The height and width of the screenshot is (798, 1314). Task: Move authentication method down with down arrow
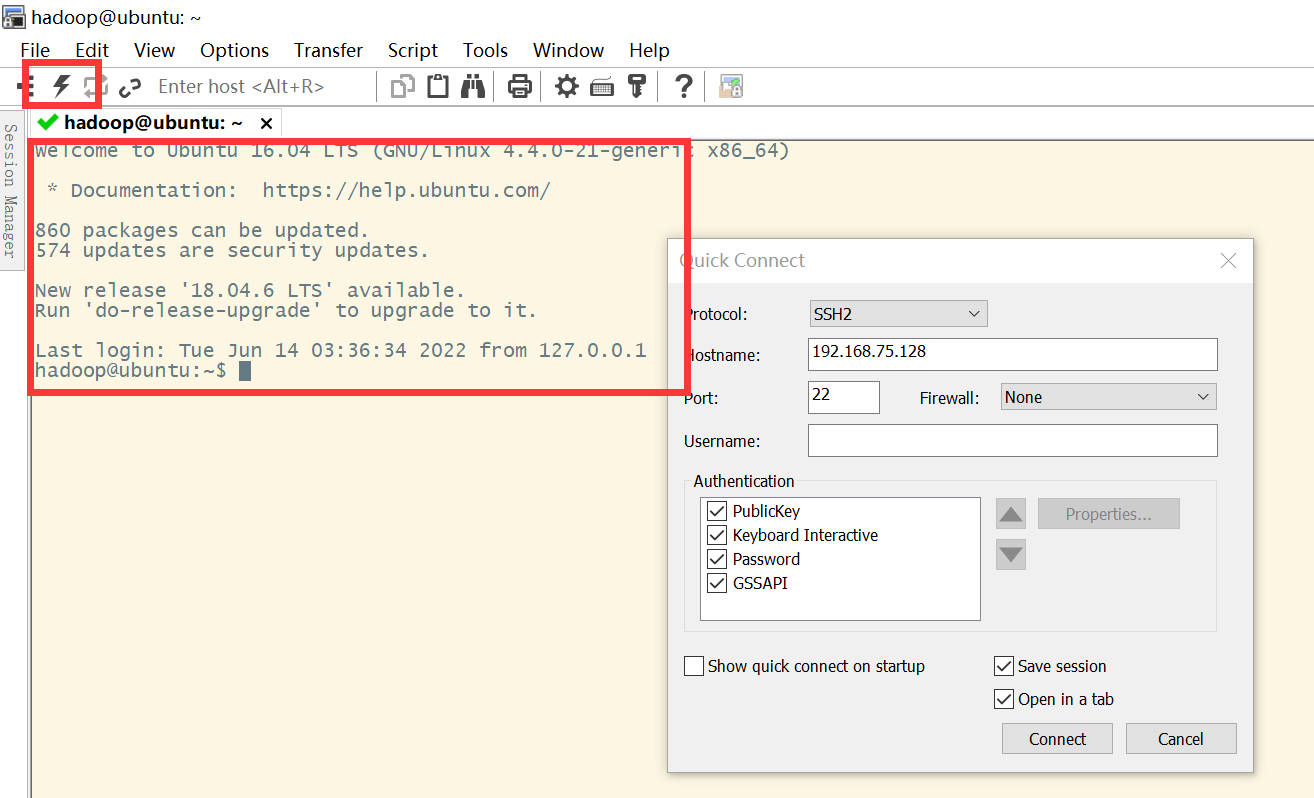[x=1011, y=554]
